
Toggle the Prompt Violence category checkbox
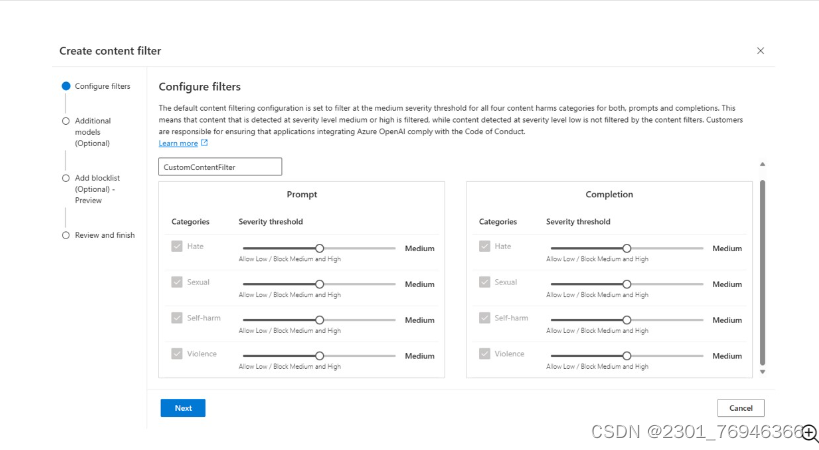pyautogui.click(x=177, y=353)
